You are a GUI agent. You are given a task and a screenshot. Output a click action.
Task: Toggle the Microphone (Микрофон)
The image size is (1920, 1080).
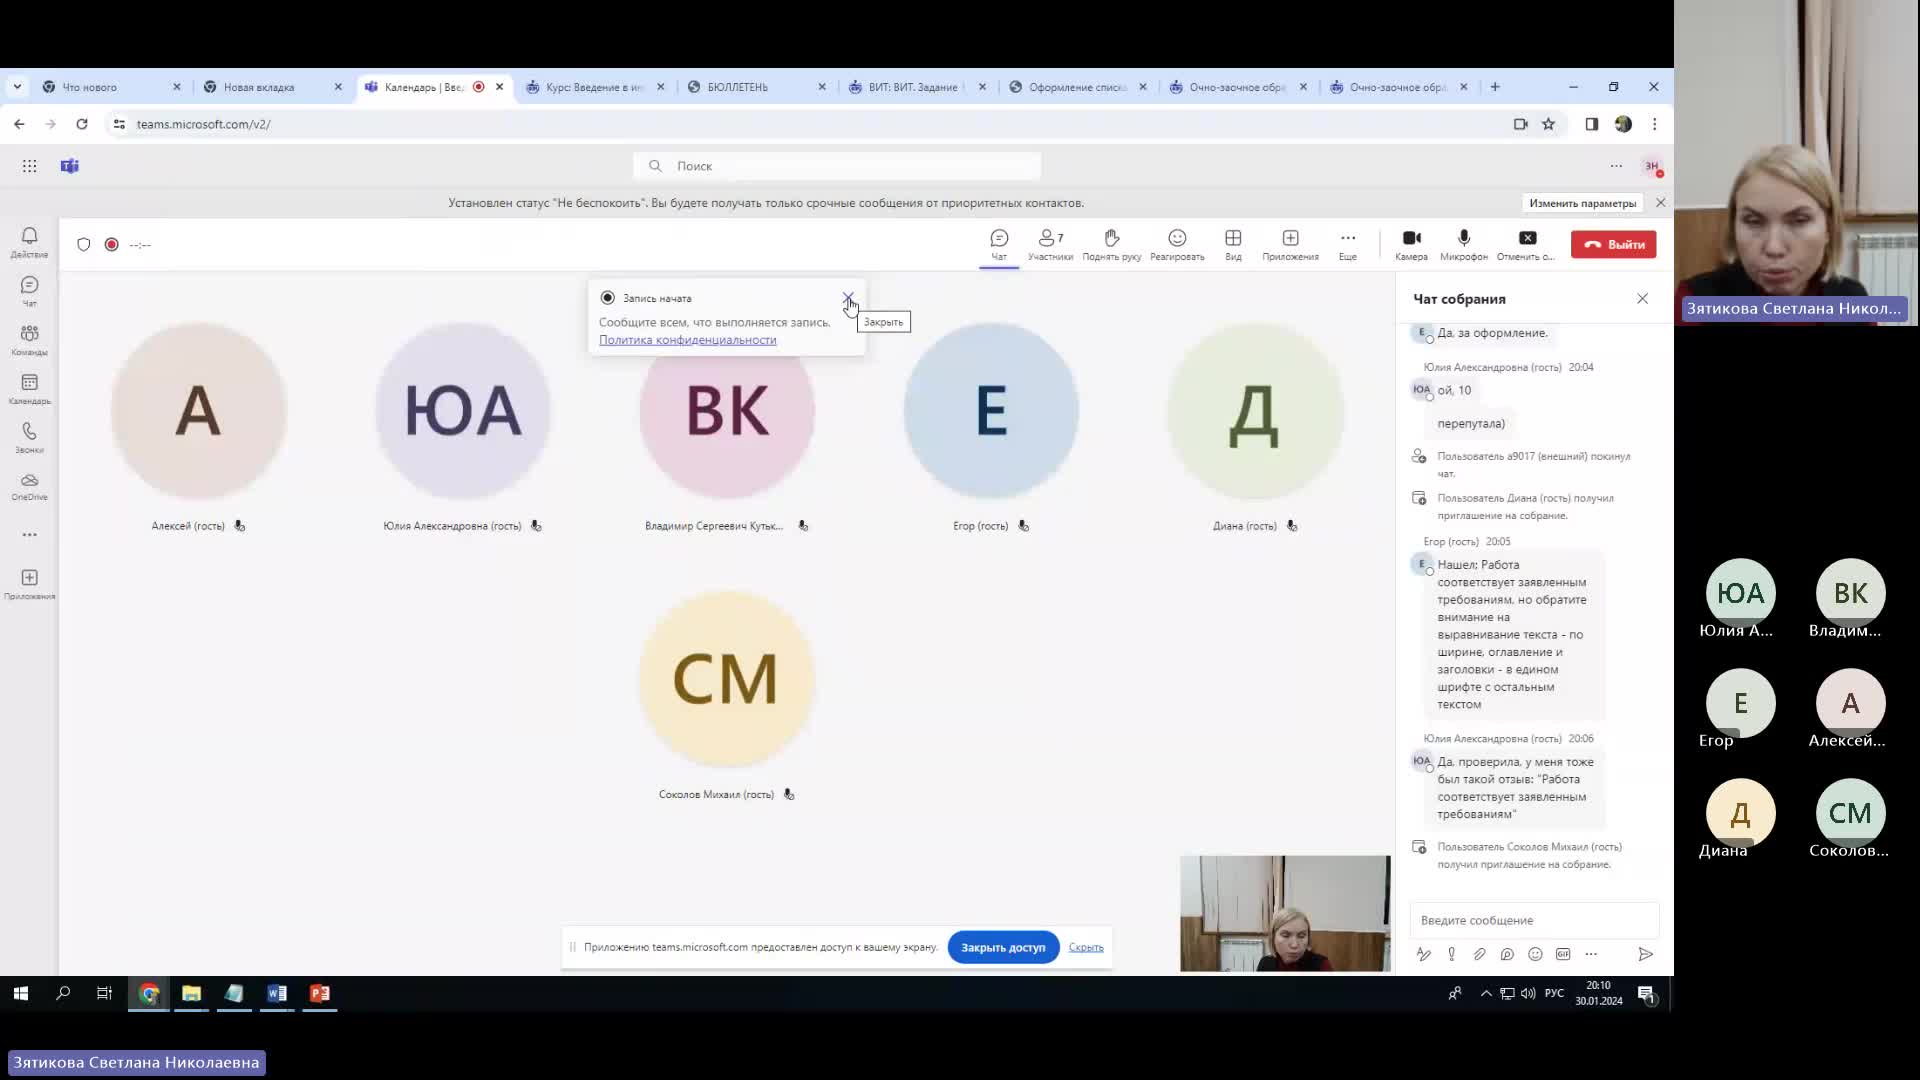[x=1464, y=245]
